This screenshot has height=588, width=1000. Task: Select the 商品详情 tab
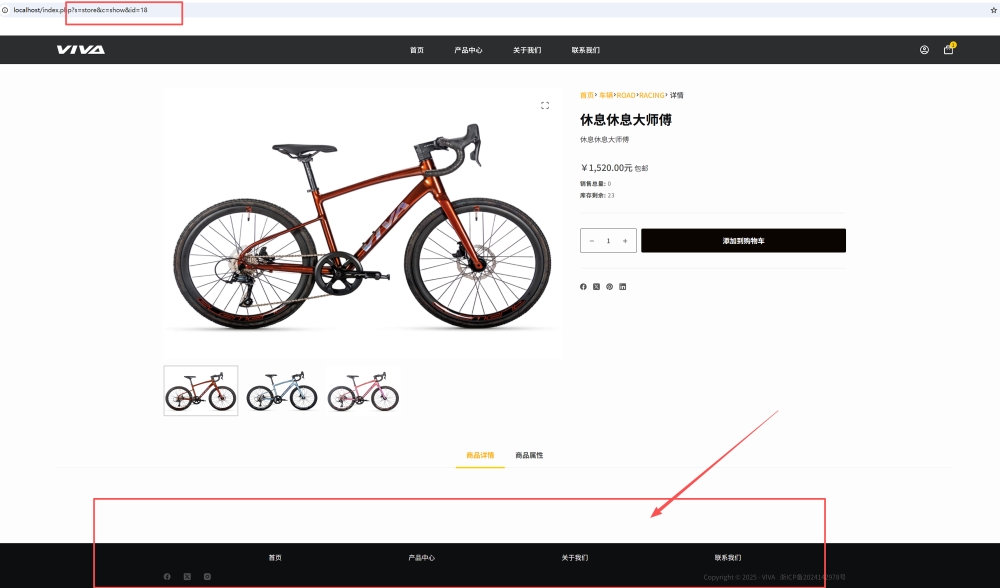point(480,455)
